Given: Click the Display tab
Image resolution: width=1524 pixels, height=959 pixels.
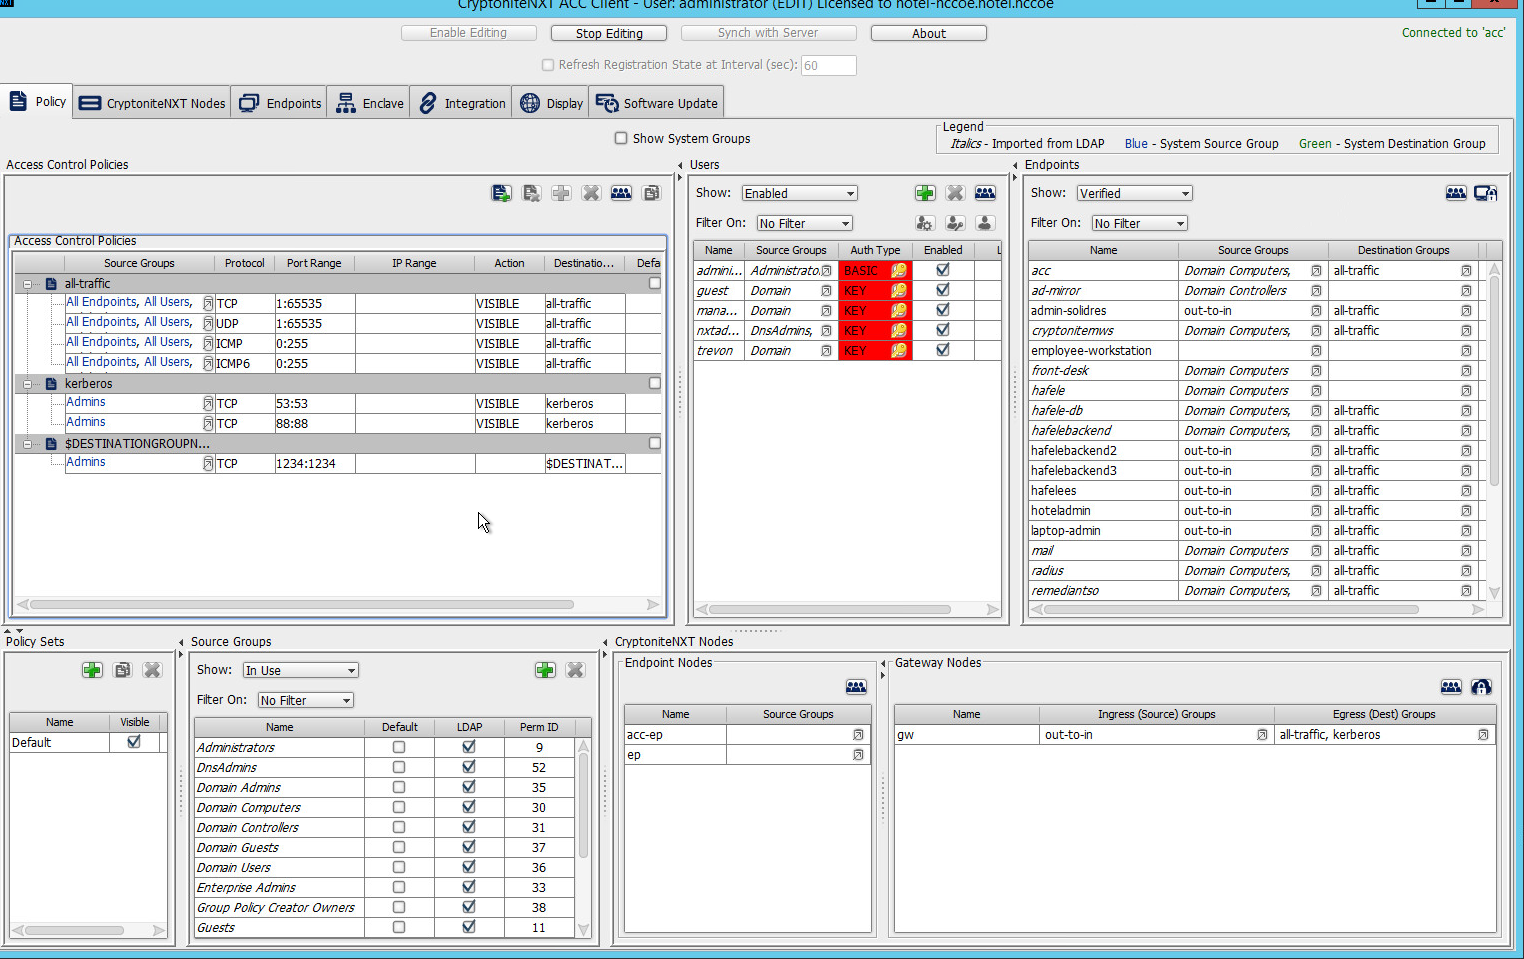Looking at the screenshot, I should [551, 103].
